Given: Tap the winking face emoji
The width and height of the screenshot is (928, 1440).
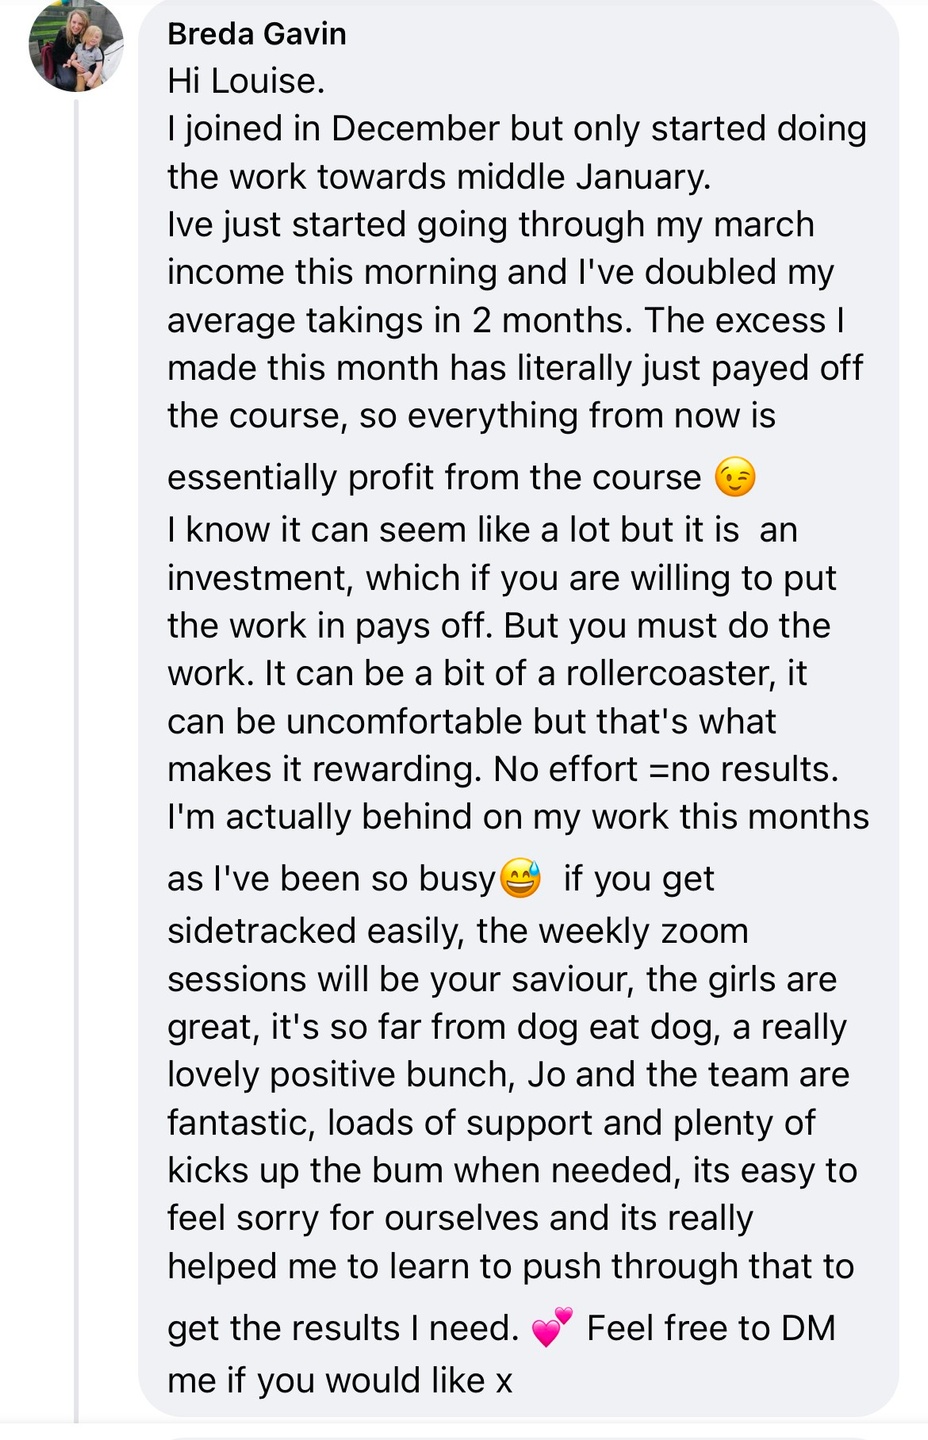Looking at the screenshot, I should pyautogui.click(x=735, y=478).
